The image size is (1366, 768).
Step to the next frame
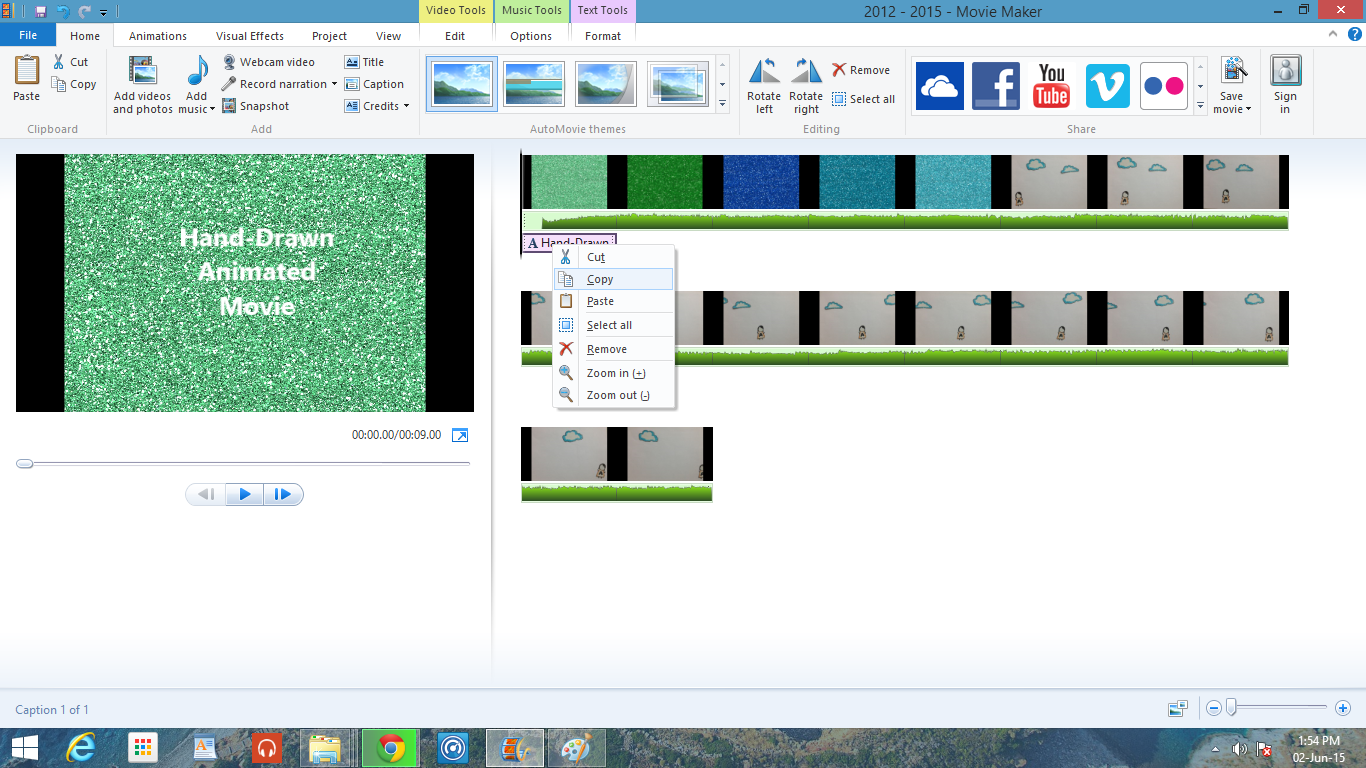pyautogui.click(x=283, y=494)
